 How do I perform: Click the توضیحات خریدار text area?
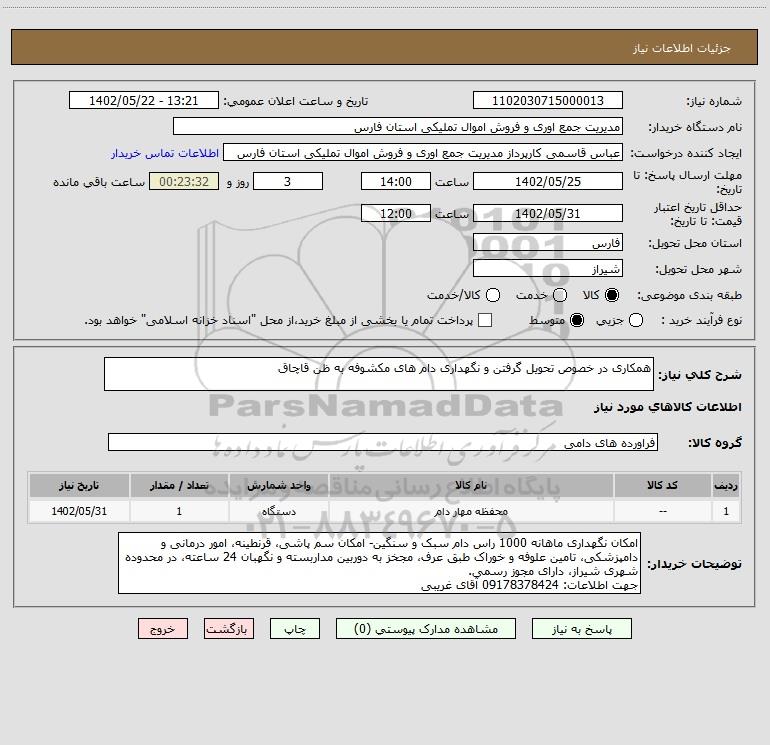point(380,563)
